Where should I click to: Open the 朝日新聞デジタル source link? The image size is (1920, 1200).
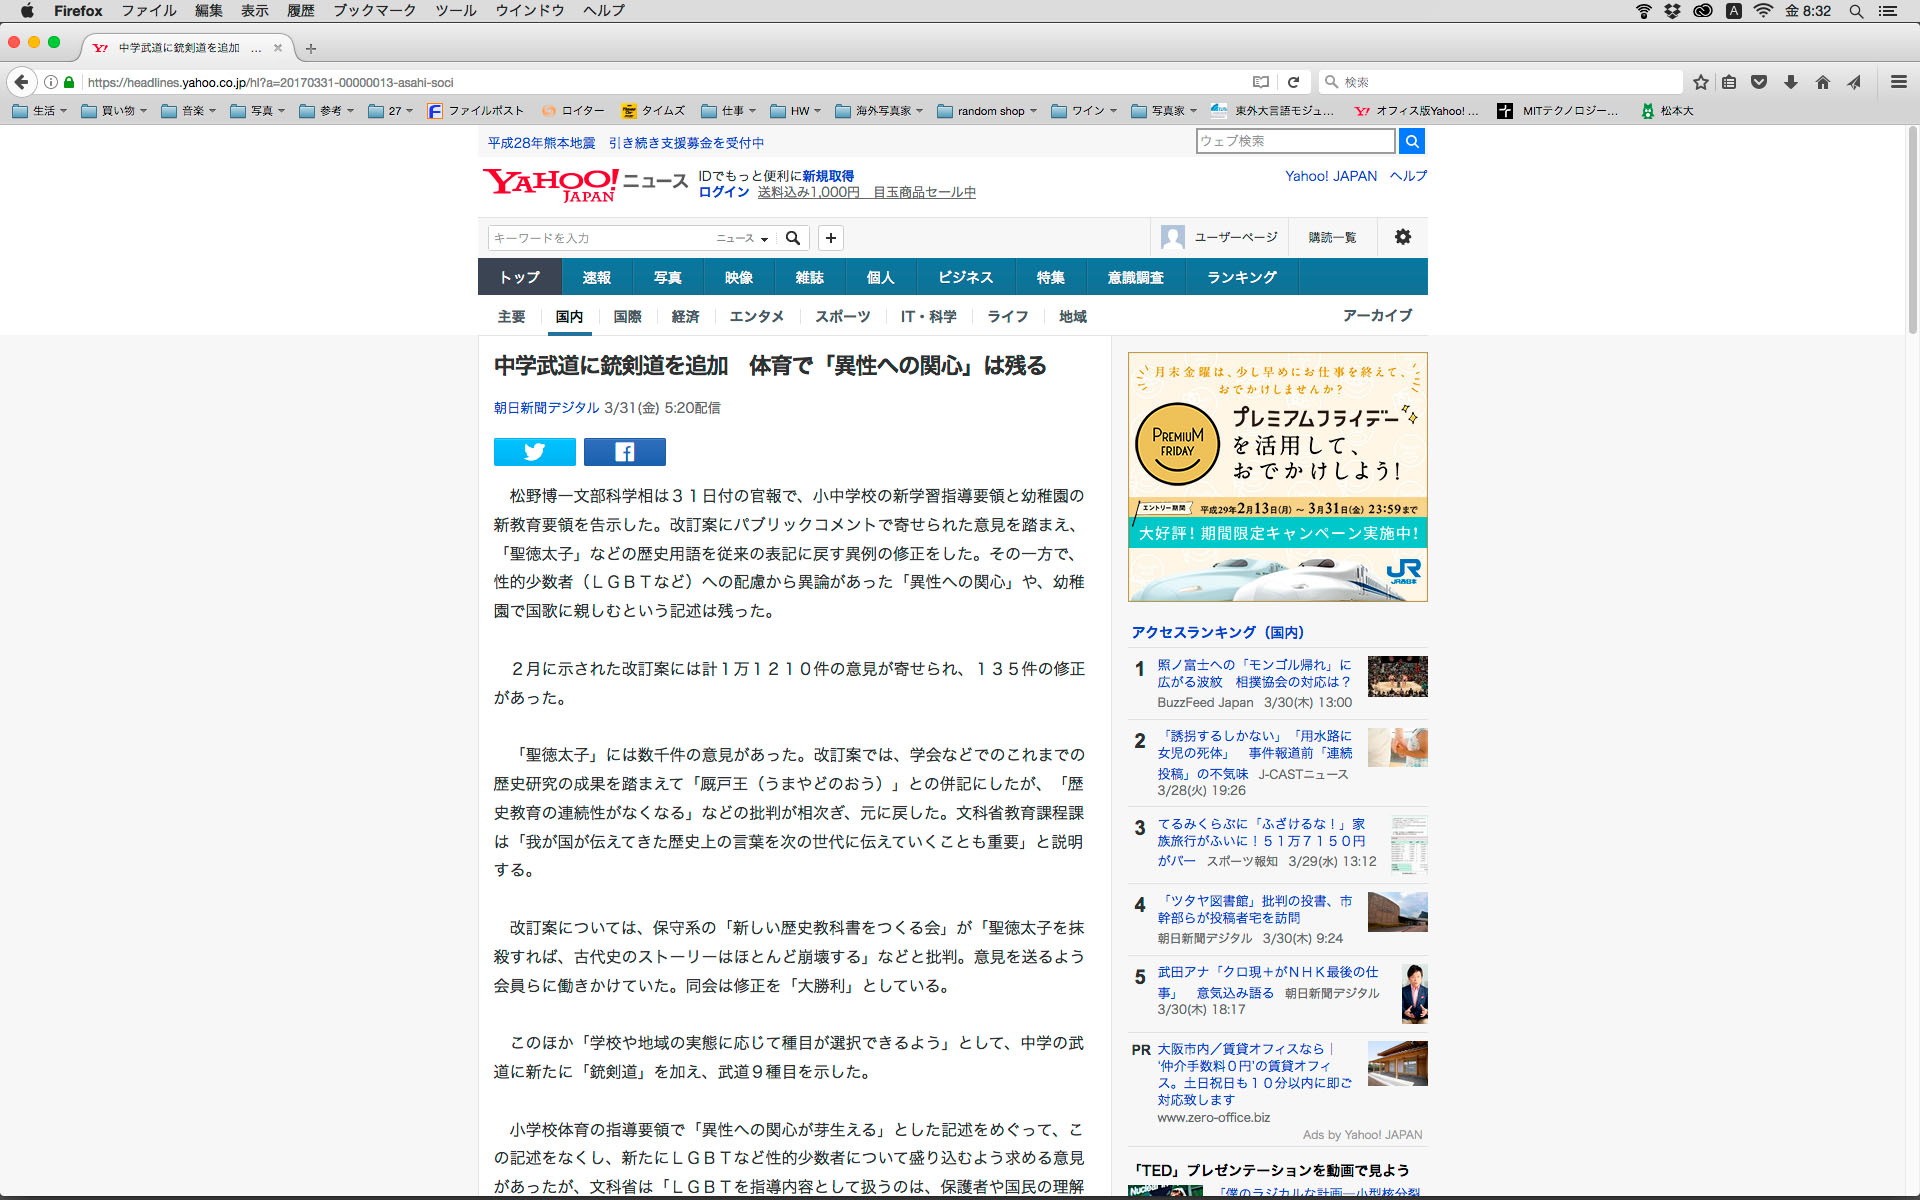pos(546,408)
